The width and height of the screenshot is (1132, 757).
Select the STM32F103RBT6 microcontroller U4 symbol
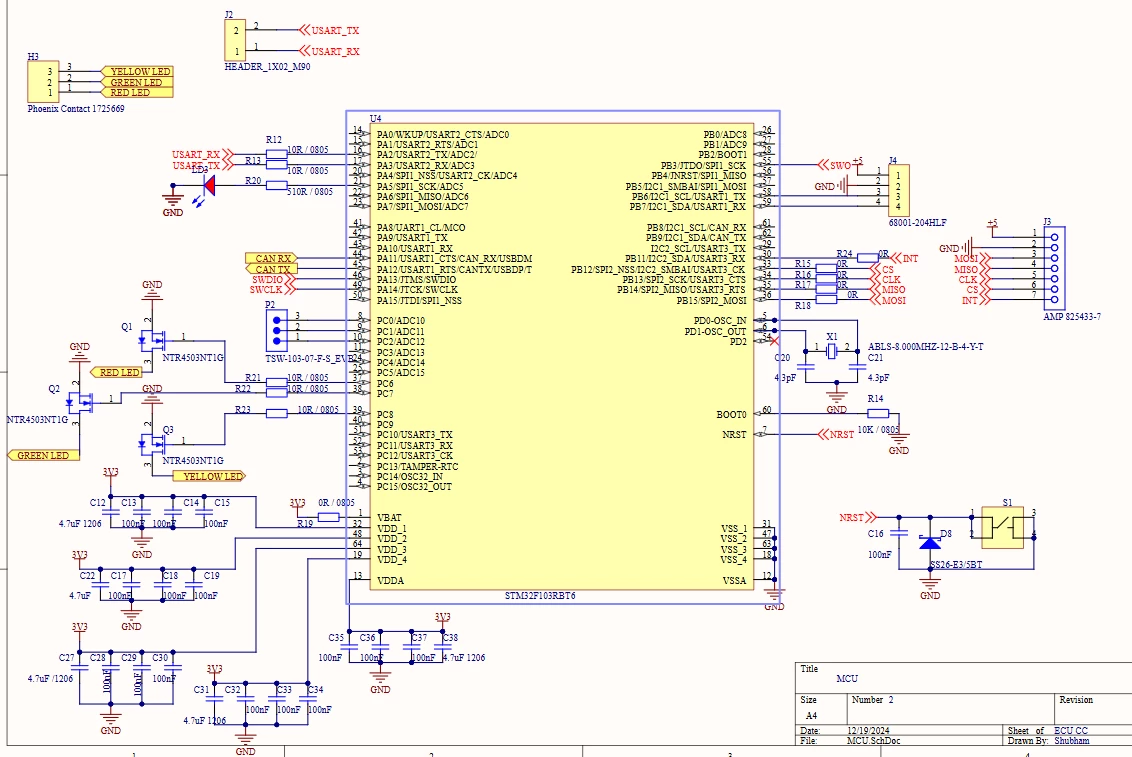coord(562,356)
